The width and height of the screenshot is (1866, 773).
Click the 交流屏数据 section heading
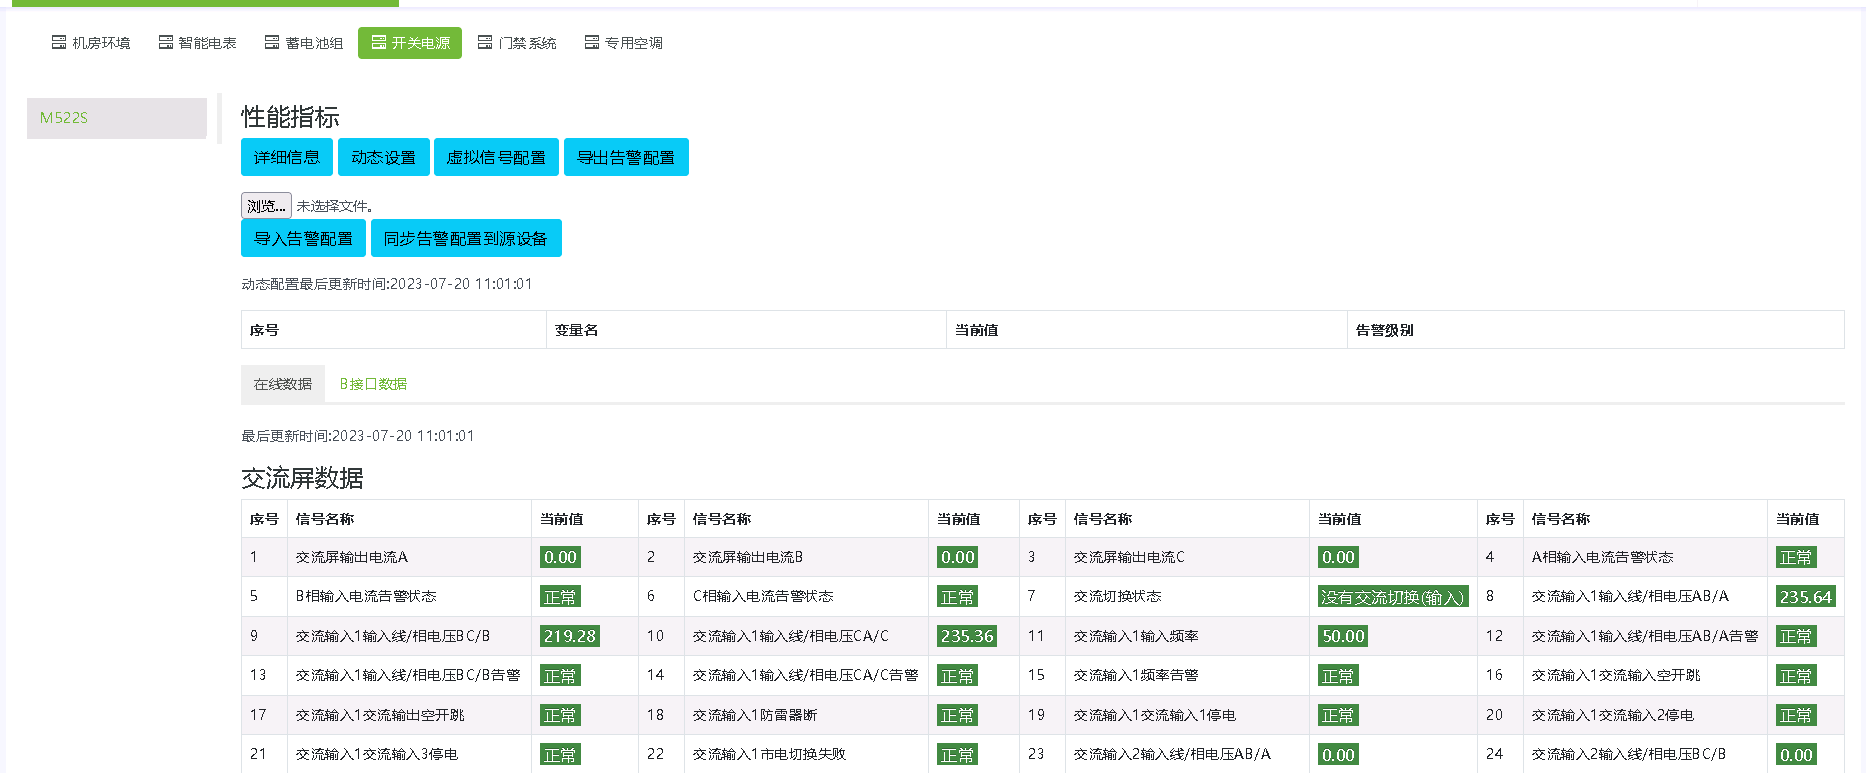pos(302,478)
